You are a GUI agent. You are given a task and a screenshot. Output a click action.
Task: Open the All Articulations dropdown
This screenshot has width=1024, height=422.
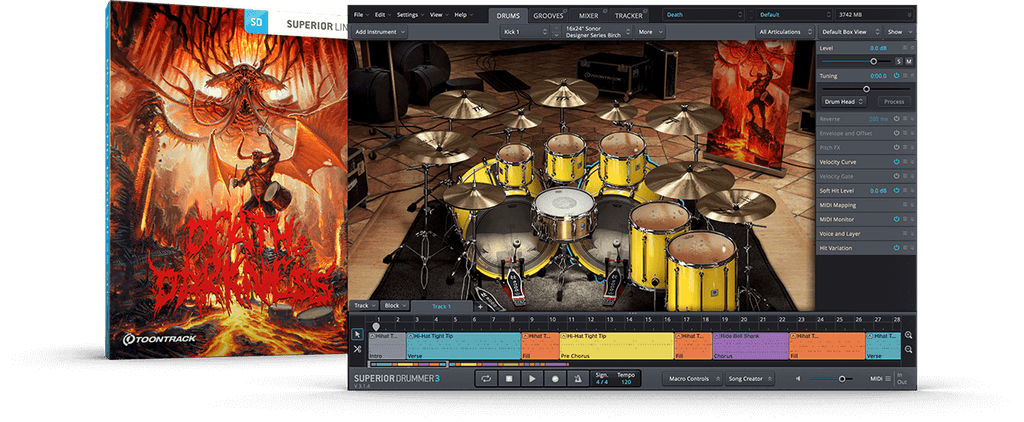786,31
